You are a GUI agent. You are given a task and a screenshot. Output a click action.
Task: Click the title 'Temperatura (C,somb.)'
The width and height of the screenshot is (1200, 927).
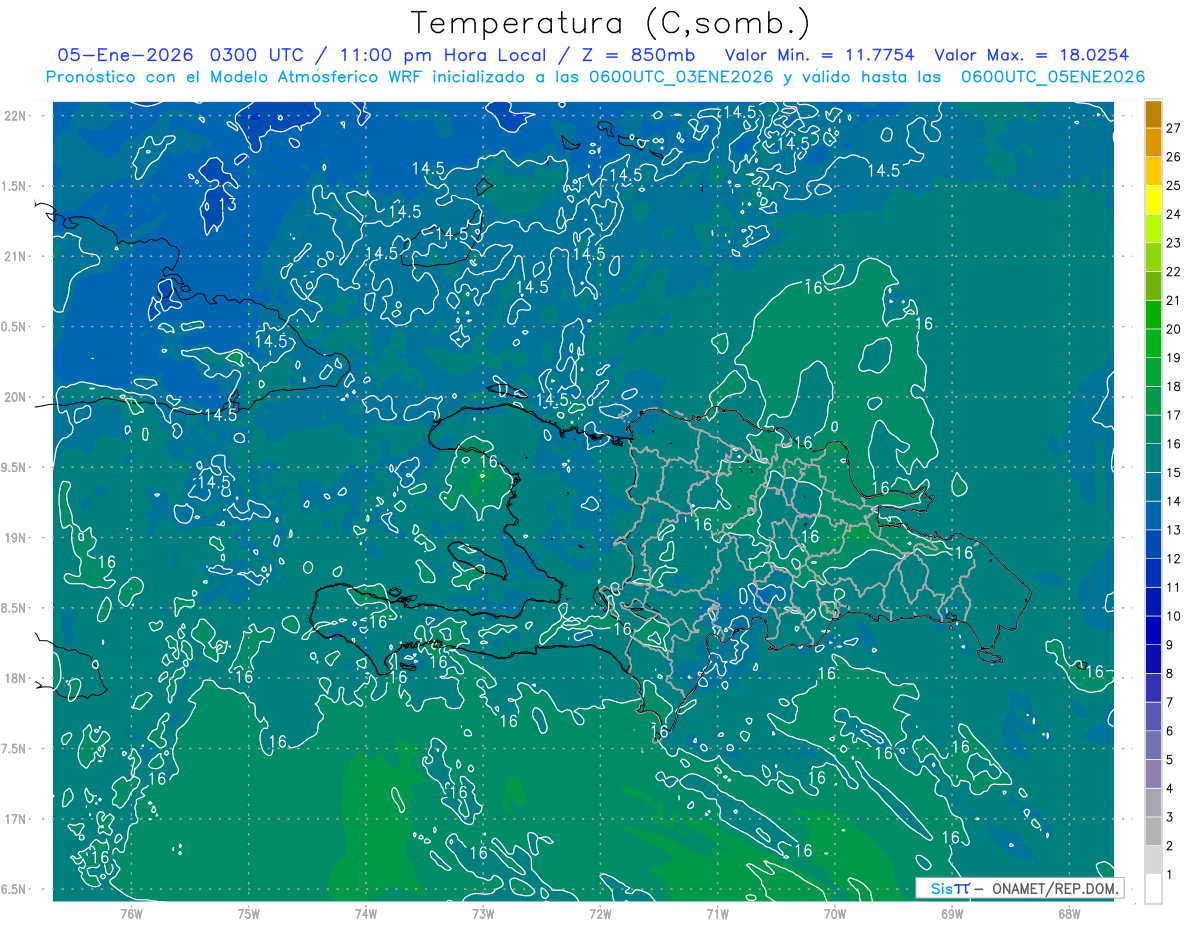click(x=611, y=24)
